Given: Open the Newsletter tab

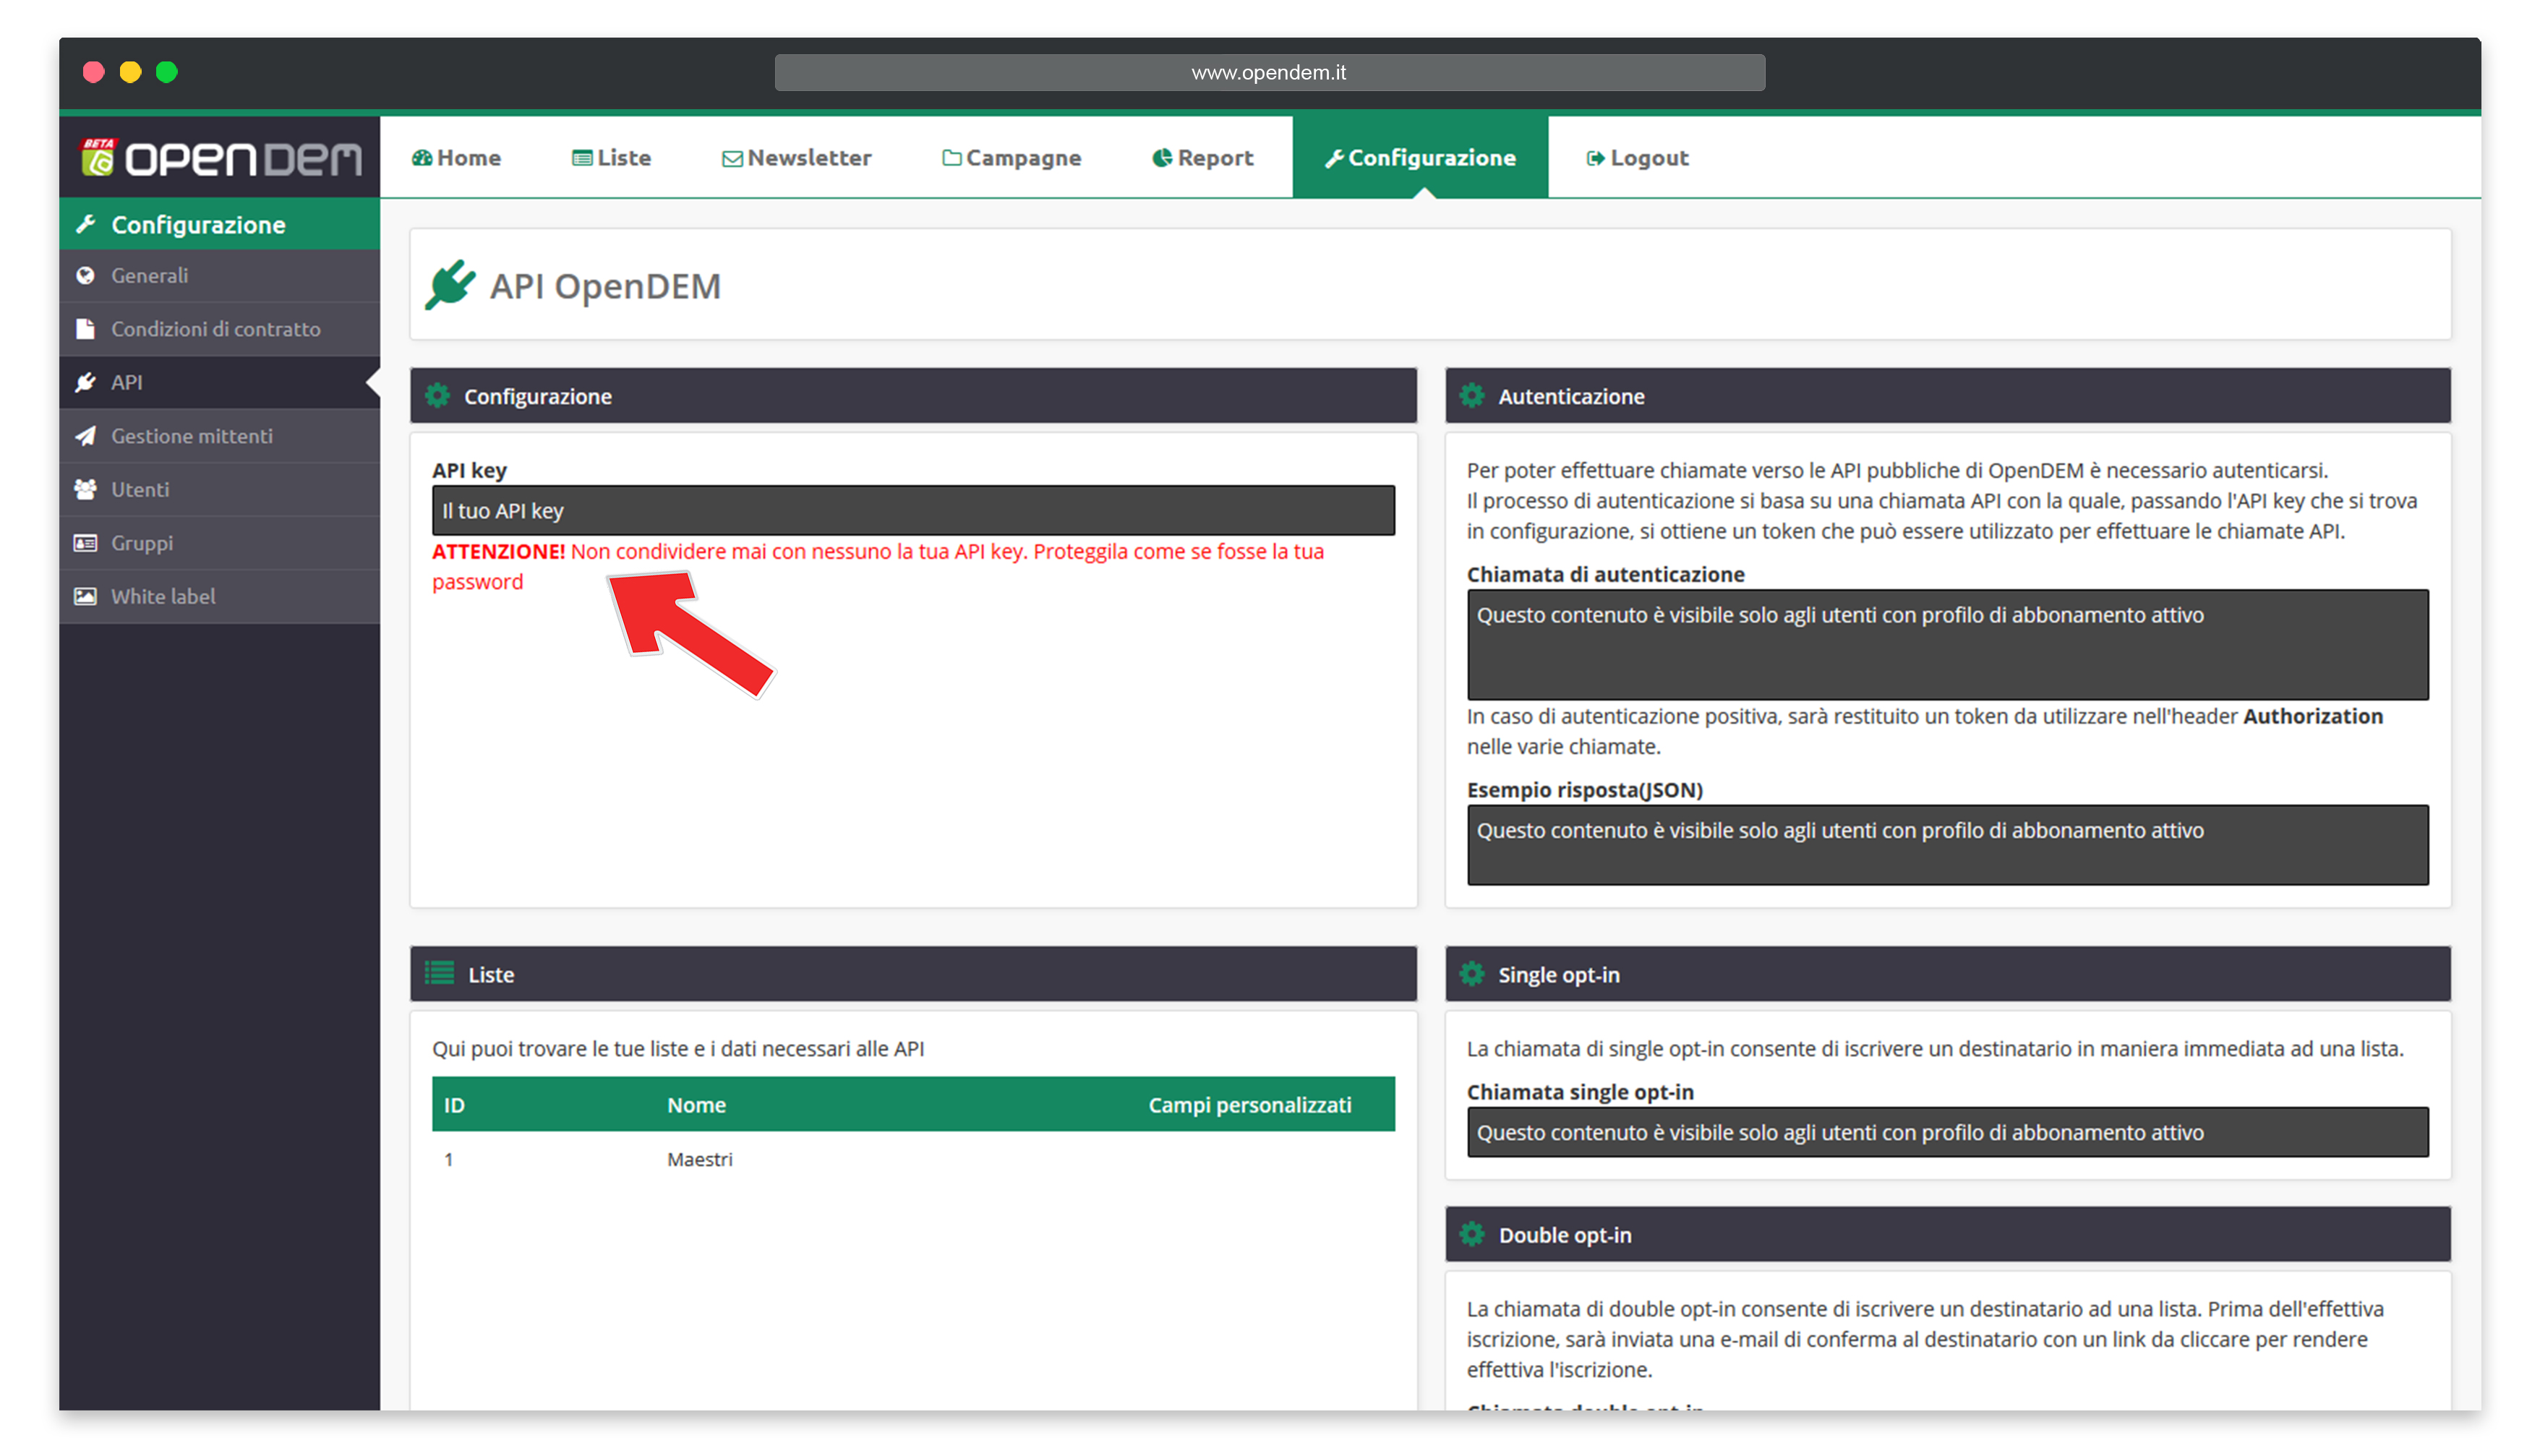Looking at the screenshot, I should tap(796, 158).
